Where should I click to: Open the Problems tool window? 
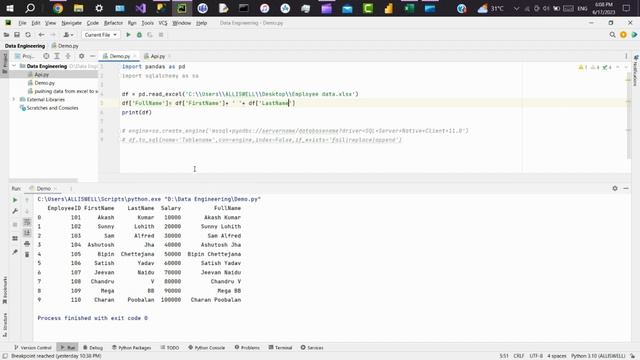pyautogui.click(x=247, y=348)
